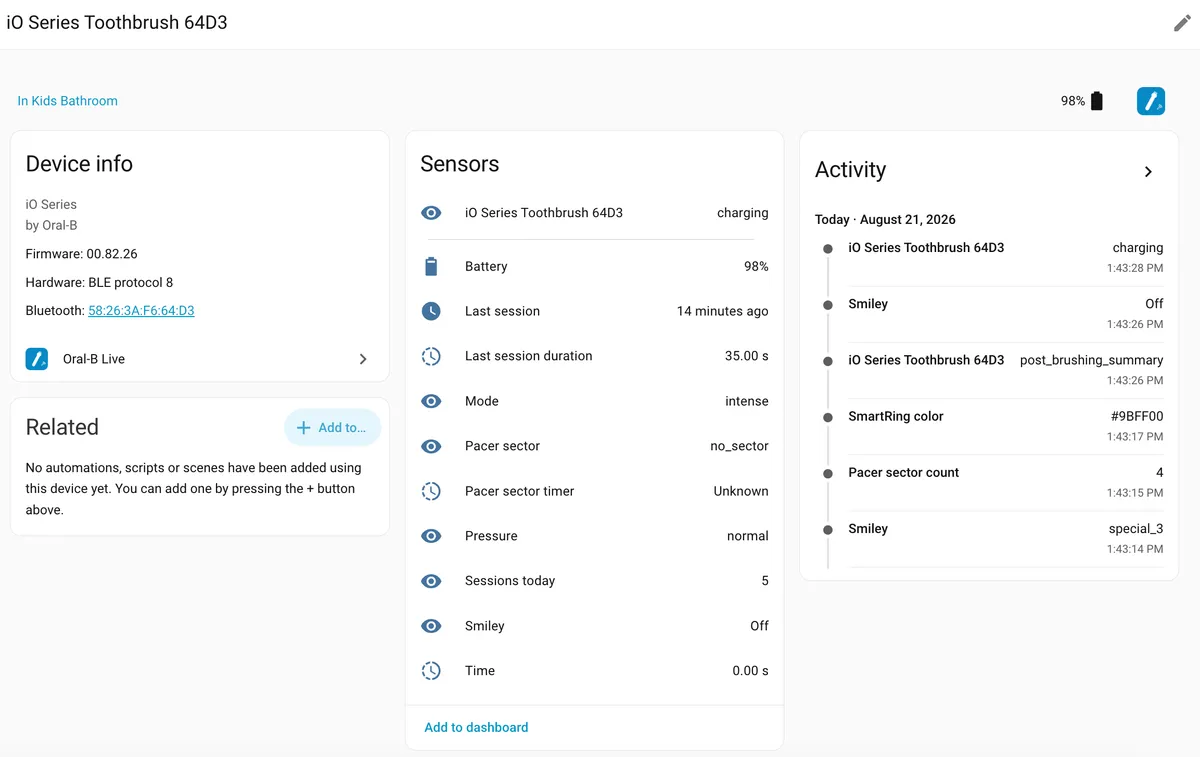The height and width of the screenshot is (757, 1200).
Task: Click Bluetooth address 58:26:3A:F6:64:D3 link
Action: pos(141,311)
